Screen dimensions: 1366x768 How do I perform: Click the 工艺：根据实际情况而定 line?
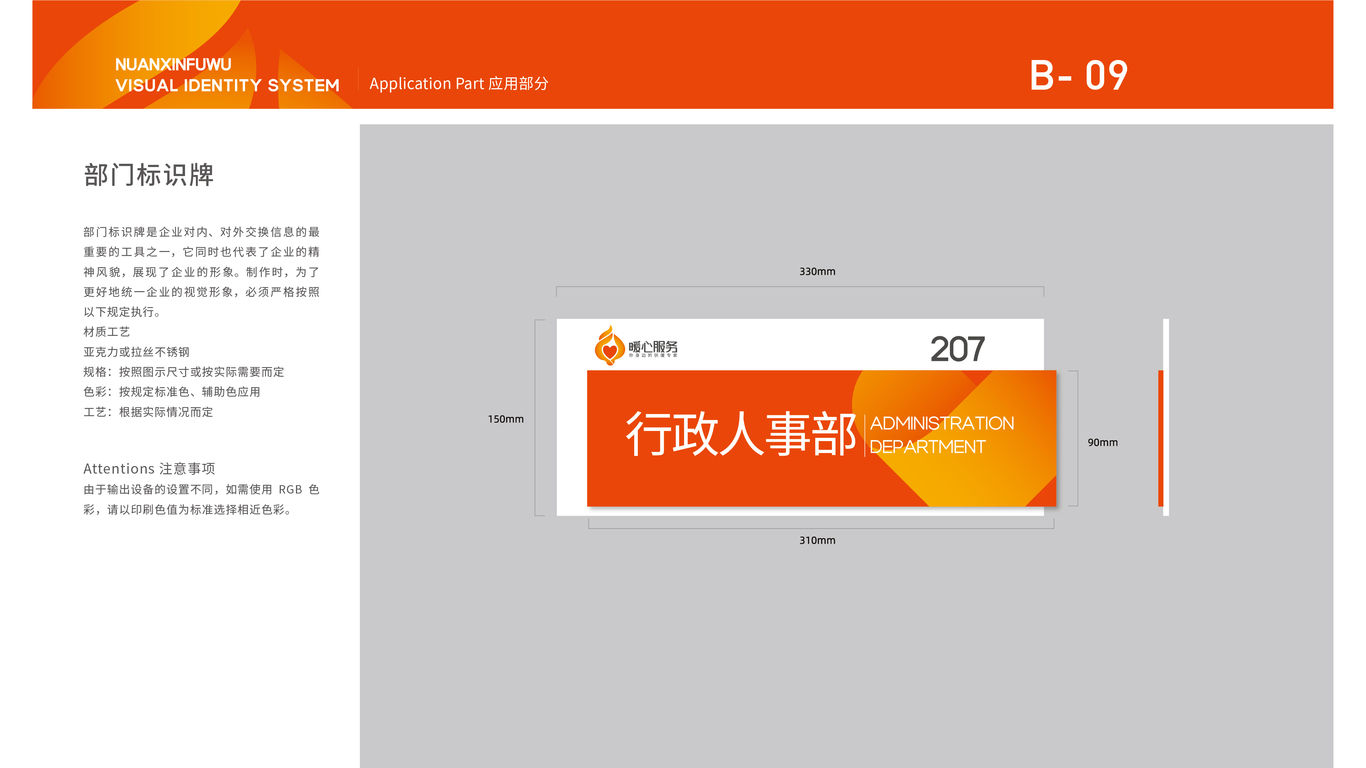point(149,412)
